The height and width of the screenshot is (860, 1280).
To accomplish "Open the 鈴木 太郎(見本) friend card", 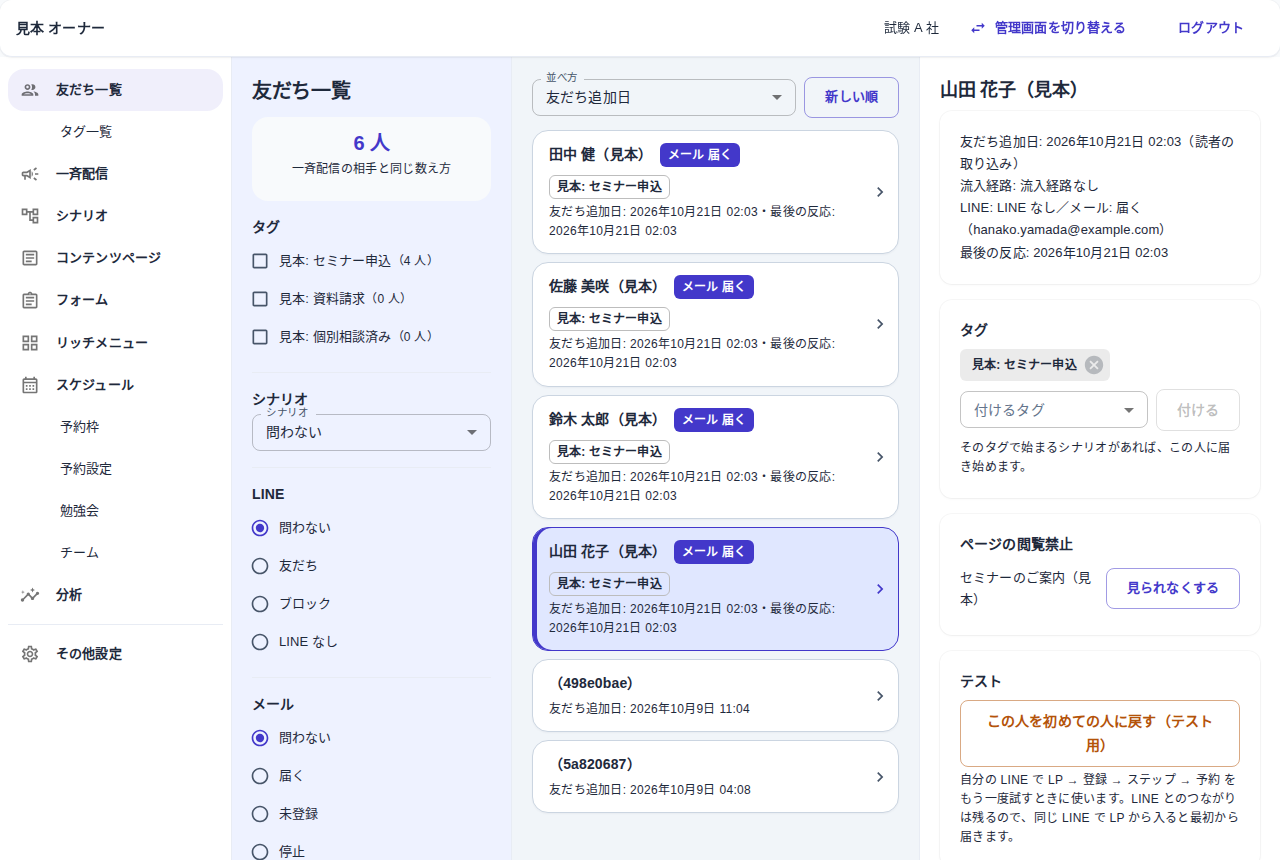I will click(x=715, y=457).
